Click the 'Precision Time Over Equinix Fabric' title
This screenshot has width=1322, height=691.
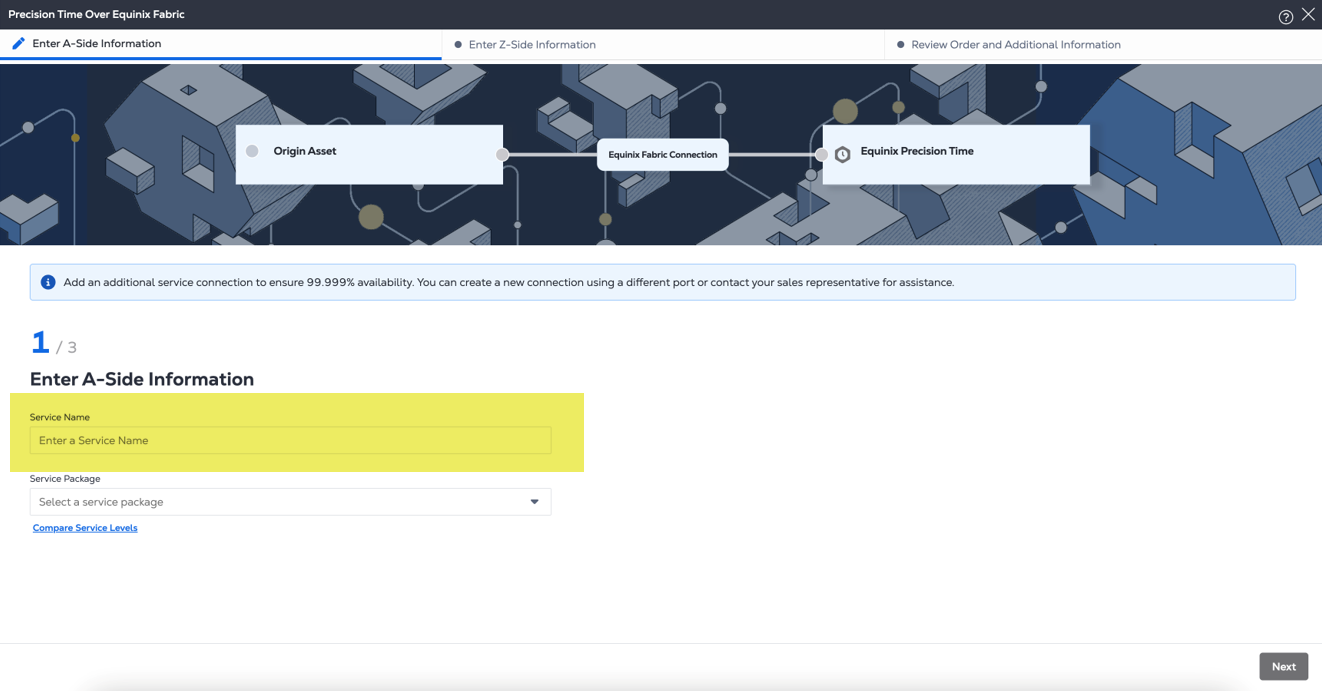pos(96,15)
